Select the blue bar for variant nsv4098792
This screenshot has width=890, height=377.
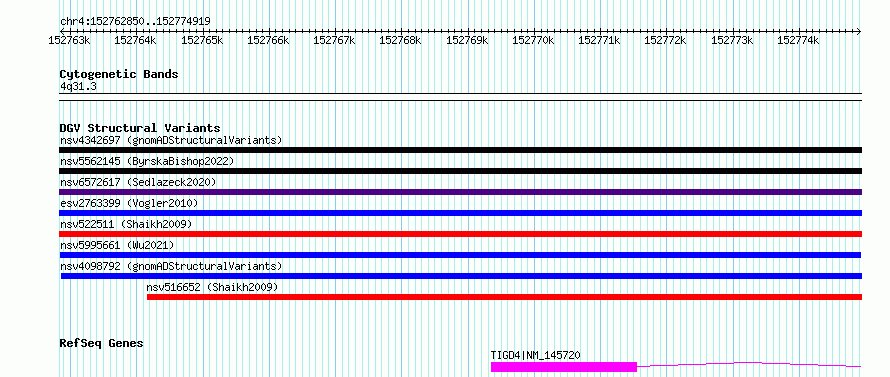[461, 276]
